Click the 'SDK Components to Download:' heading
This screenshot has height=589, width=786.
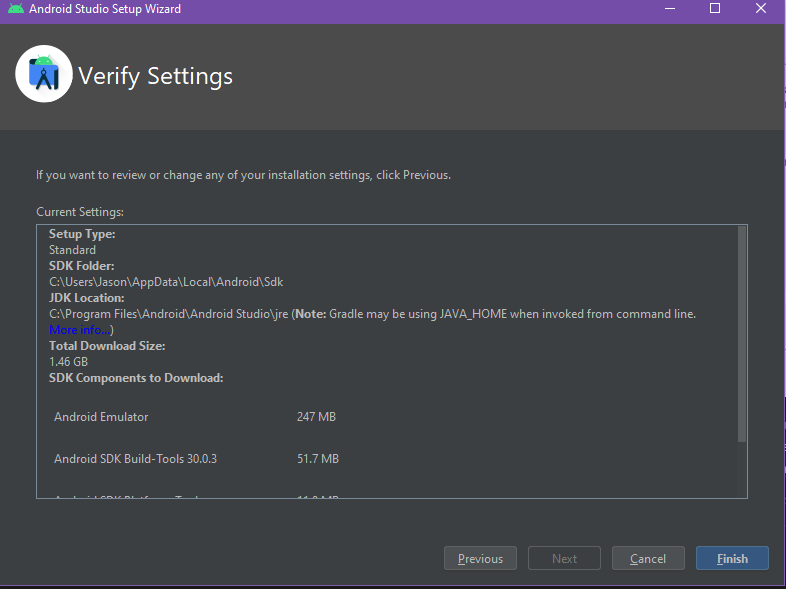click(x=136, y=377)
